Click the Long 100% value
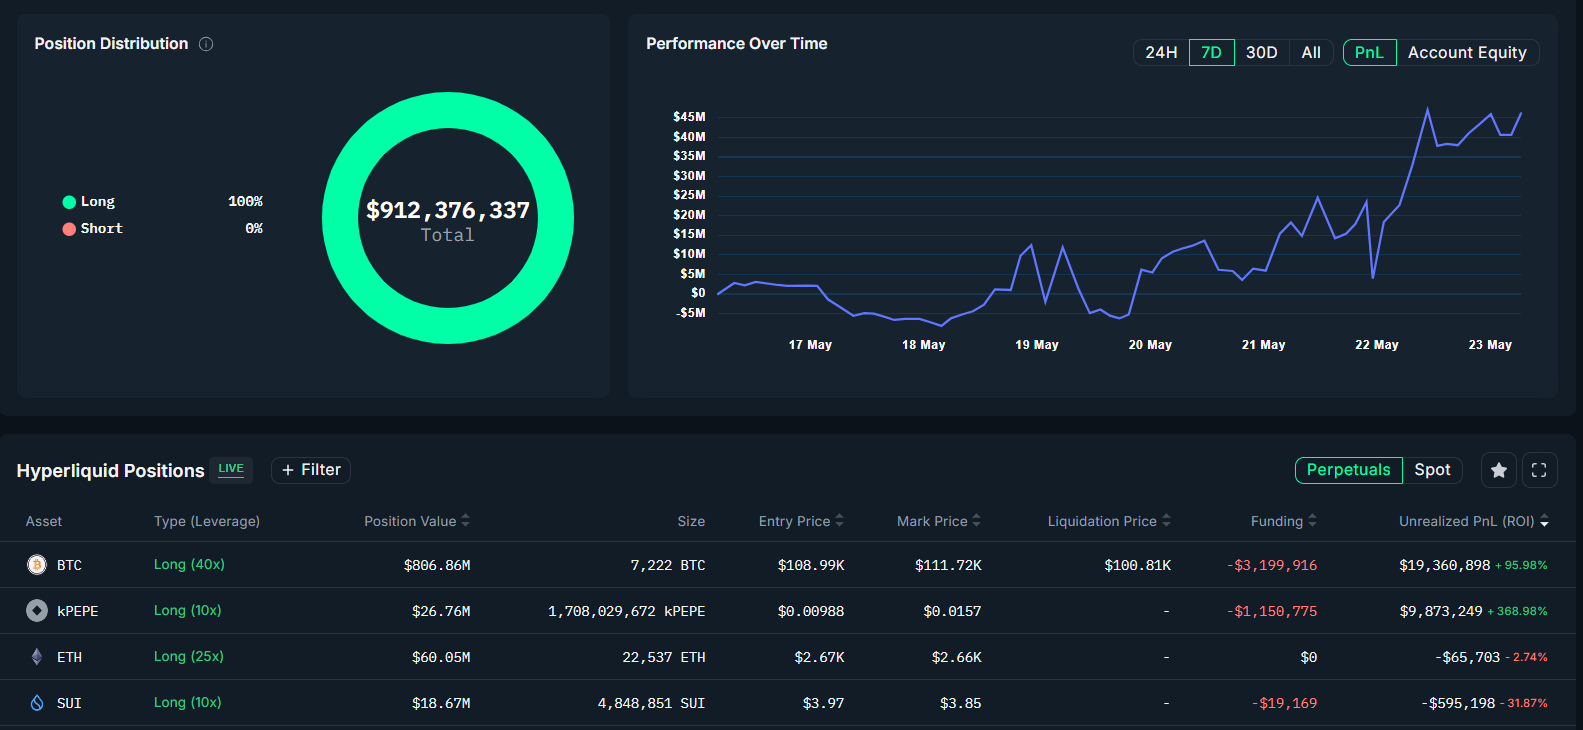This screenshot has height=730, width=1583. point(245,202)
